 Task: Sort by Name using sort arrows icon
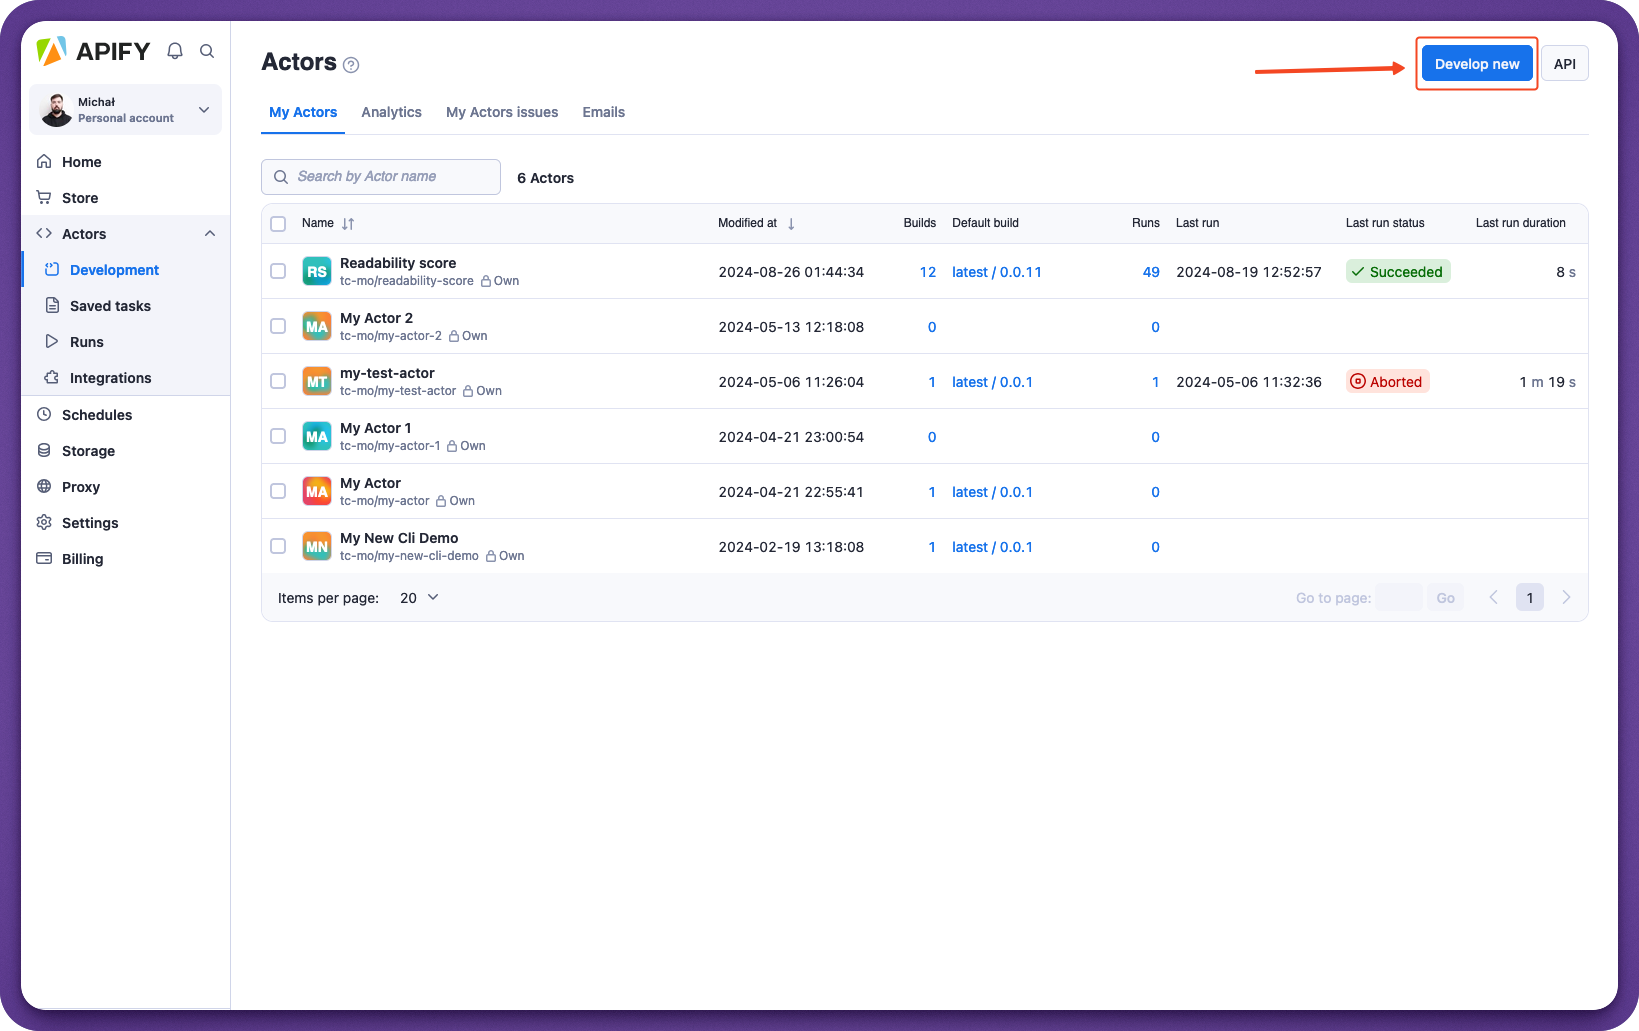pyautogui.click(x=348, y=224)
